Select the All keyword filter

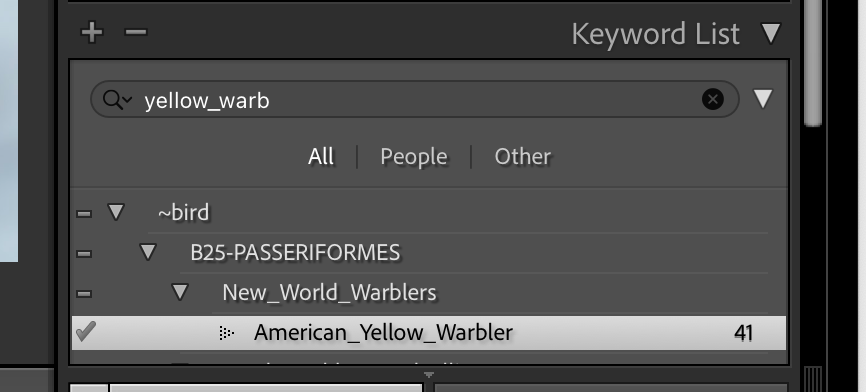click(321, 157)
